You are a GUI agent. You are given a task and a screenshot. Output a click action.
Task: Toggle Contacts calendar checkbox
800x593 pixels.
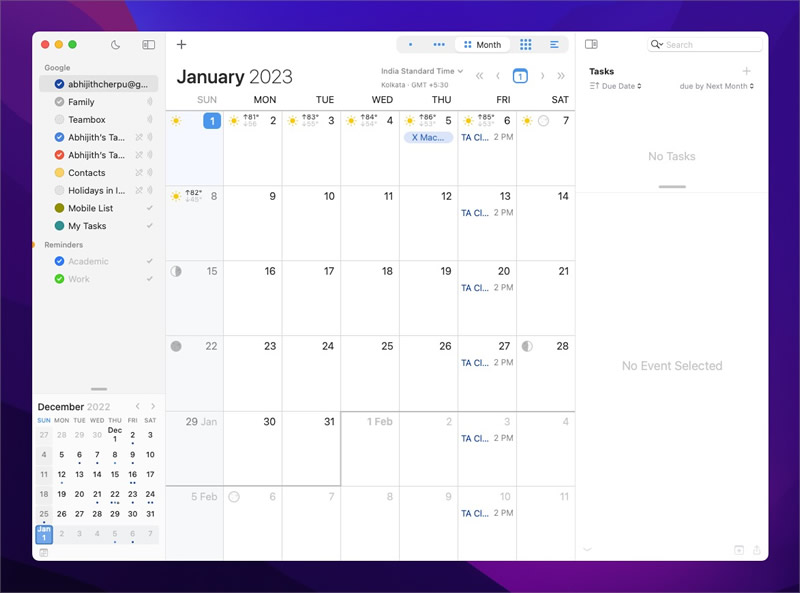click(59, 172)
